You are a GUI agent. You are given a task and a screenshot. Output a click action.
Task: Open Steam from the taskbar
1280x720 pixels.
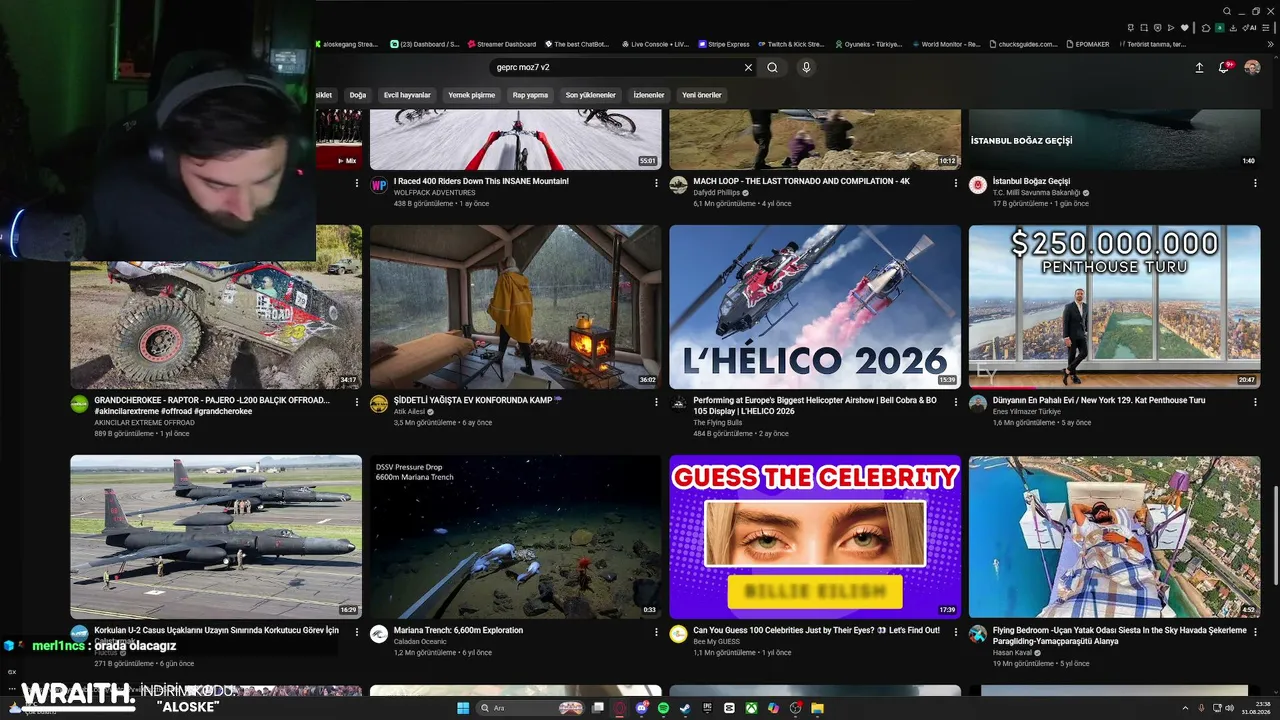(685, 708)
